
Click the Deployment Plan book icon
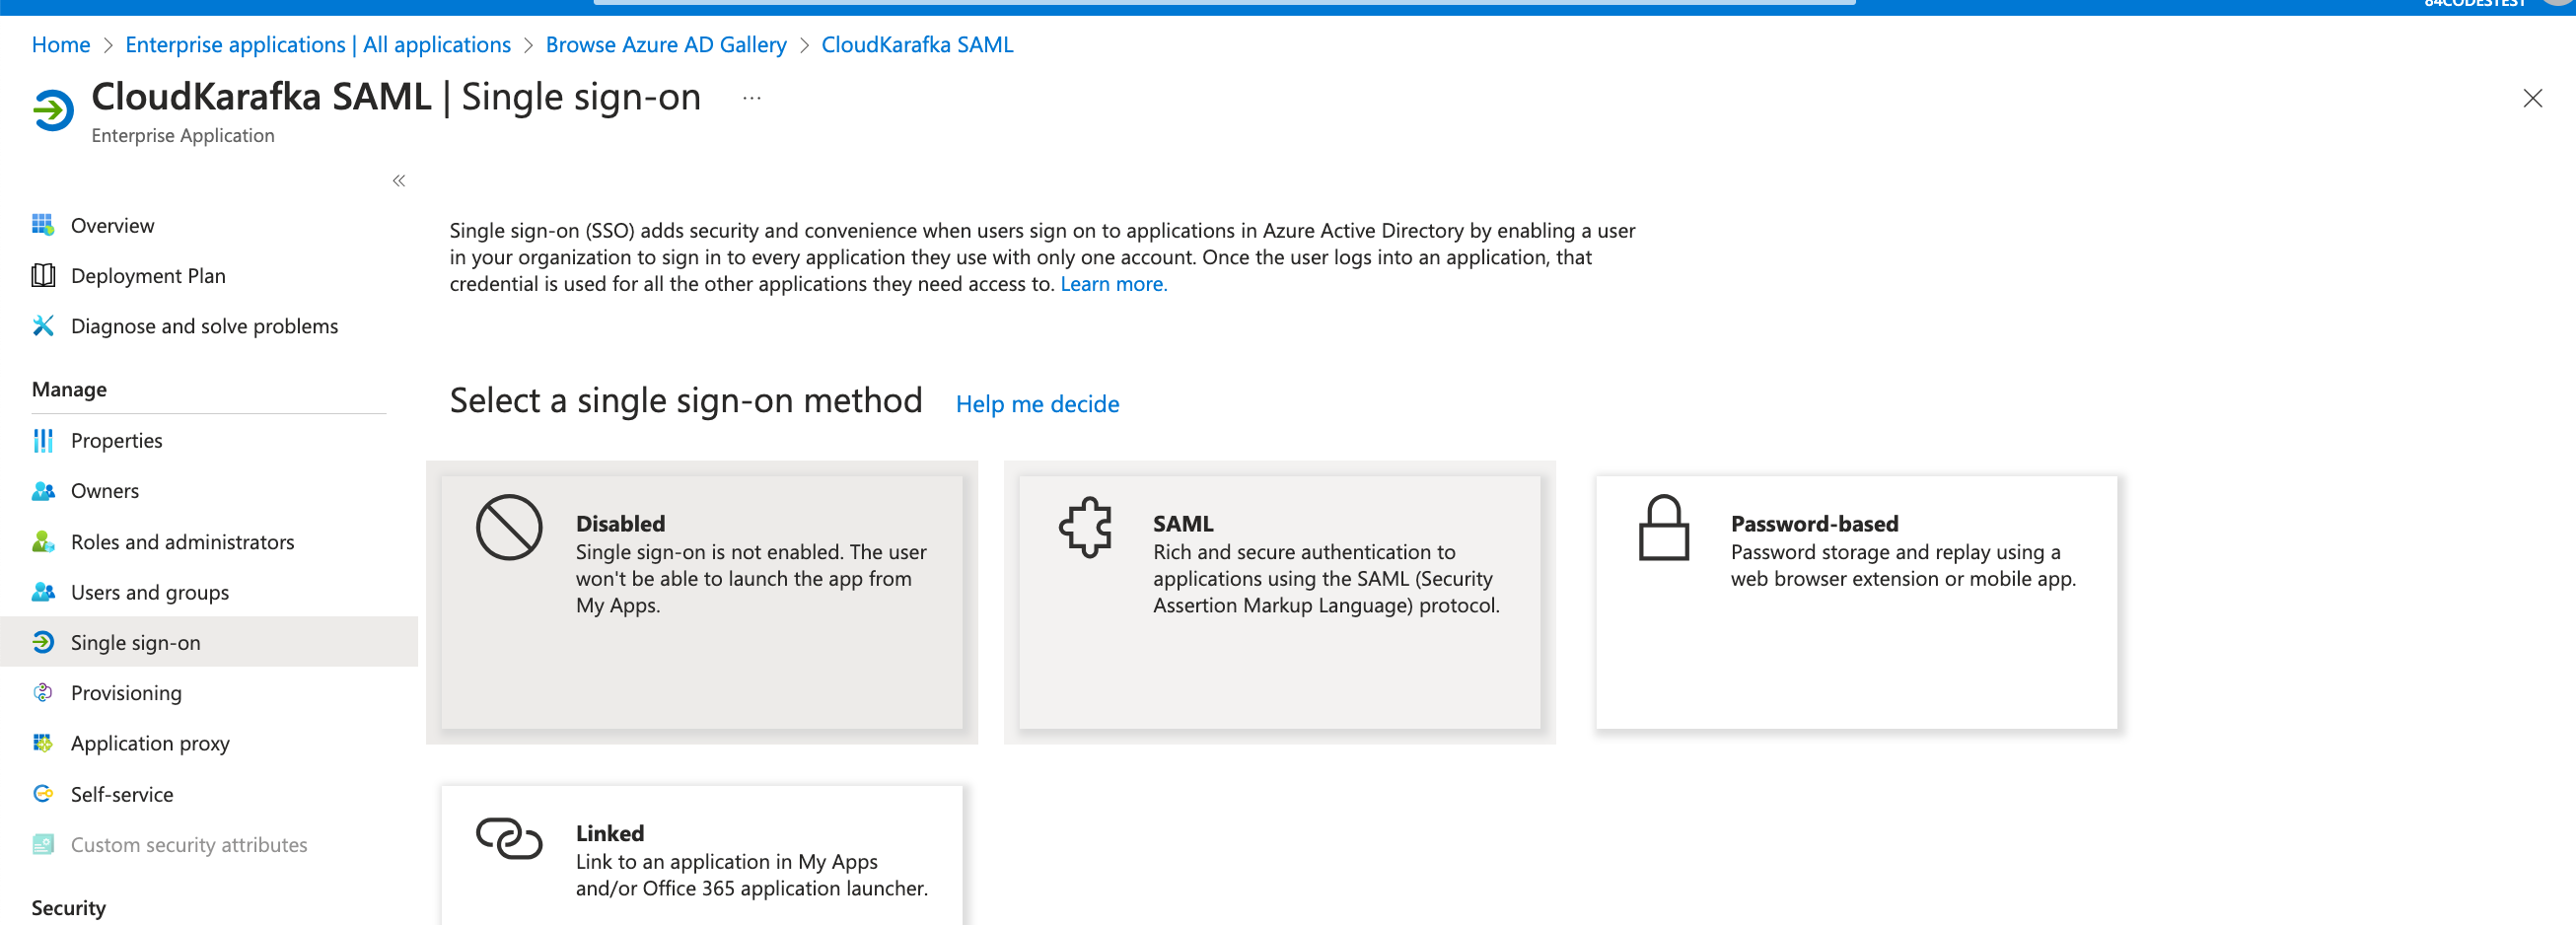[43, 275]
